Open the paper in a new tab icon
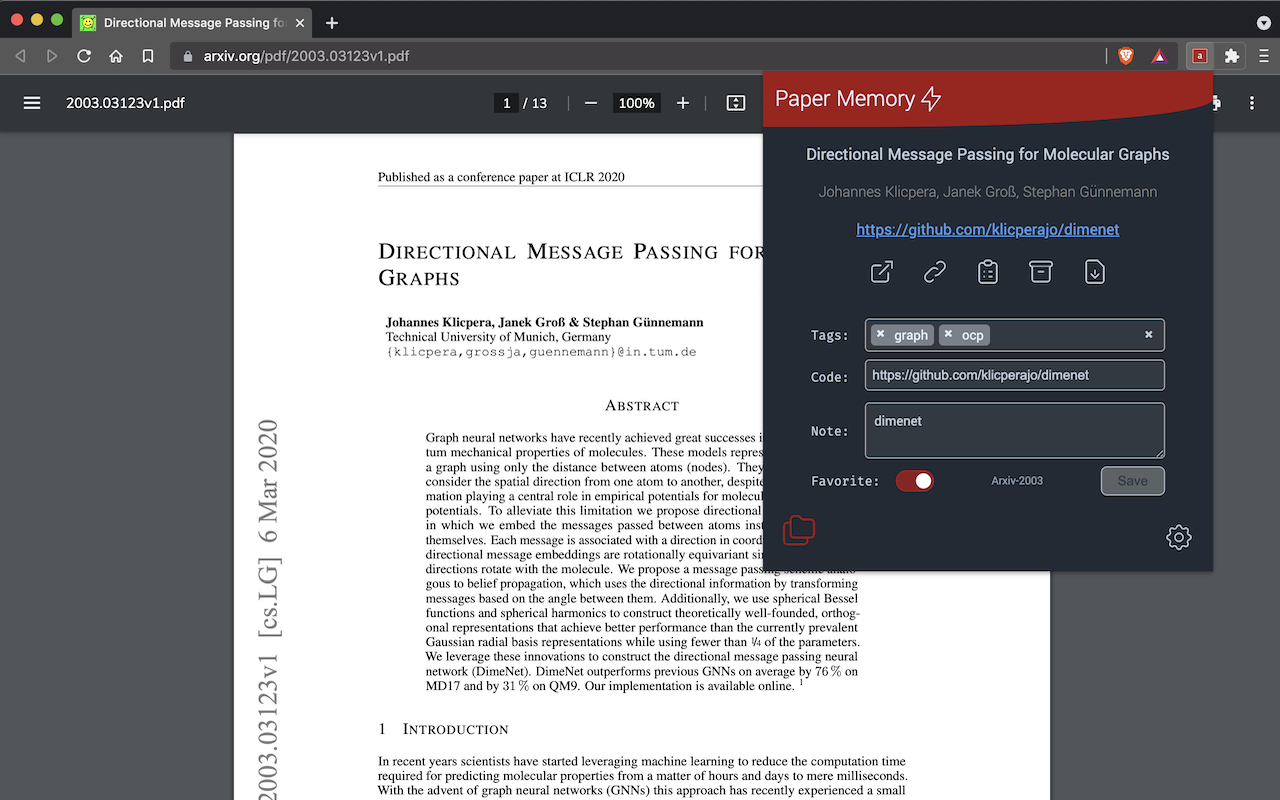Viewport: 1280px width, 800px height. (x=881, y=272)
